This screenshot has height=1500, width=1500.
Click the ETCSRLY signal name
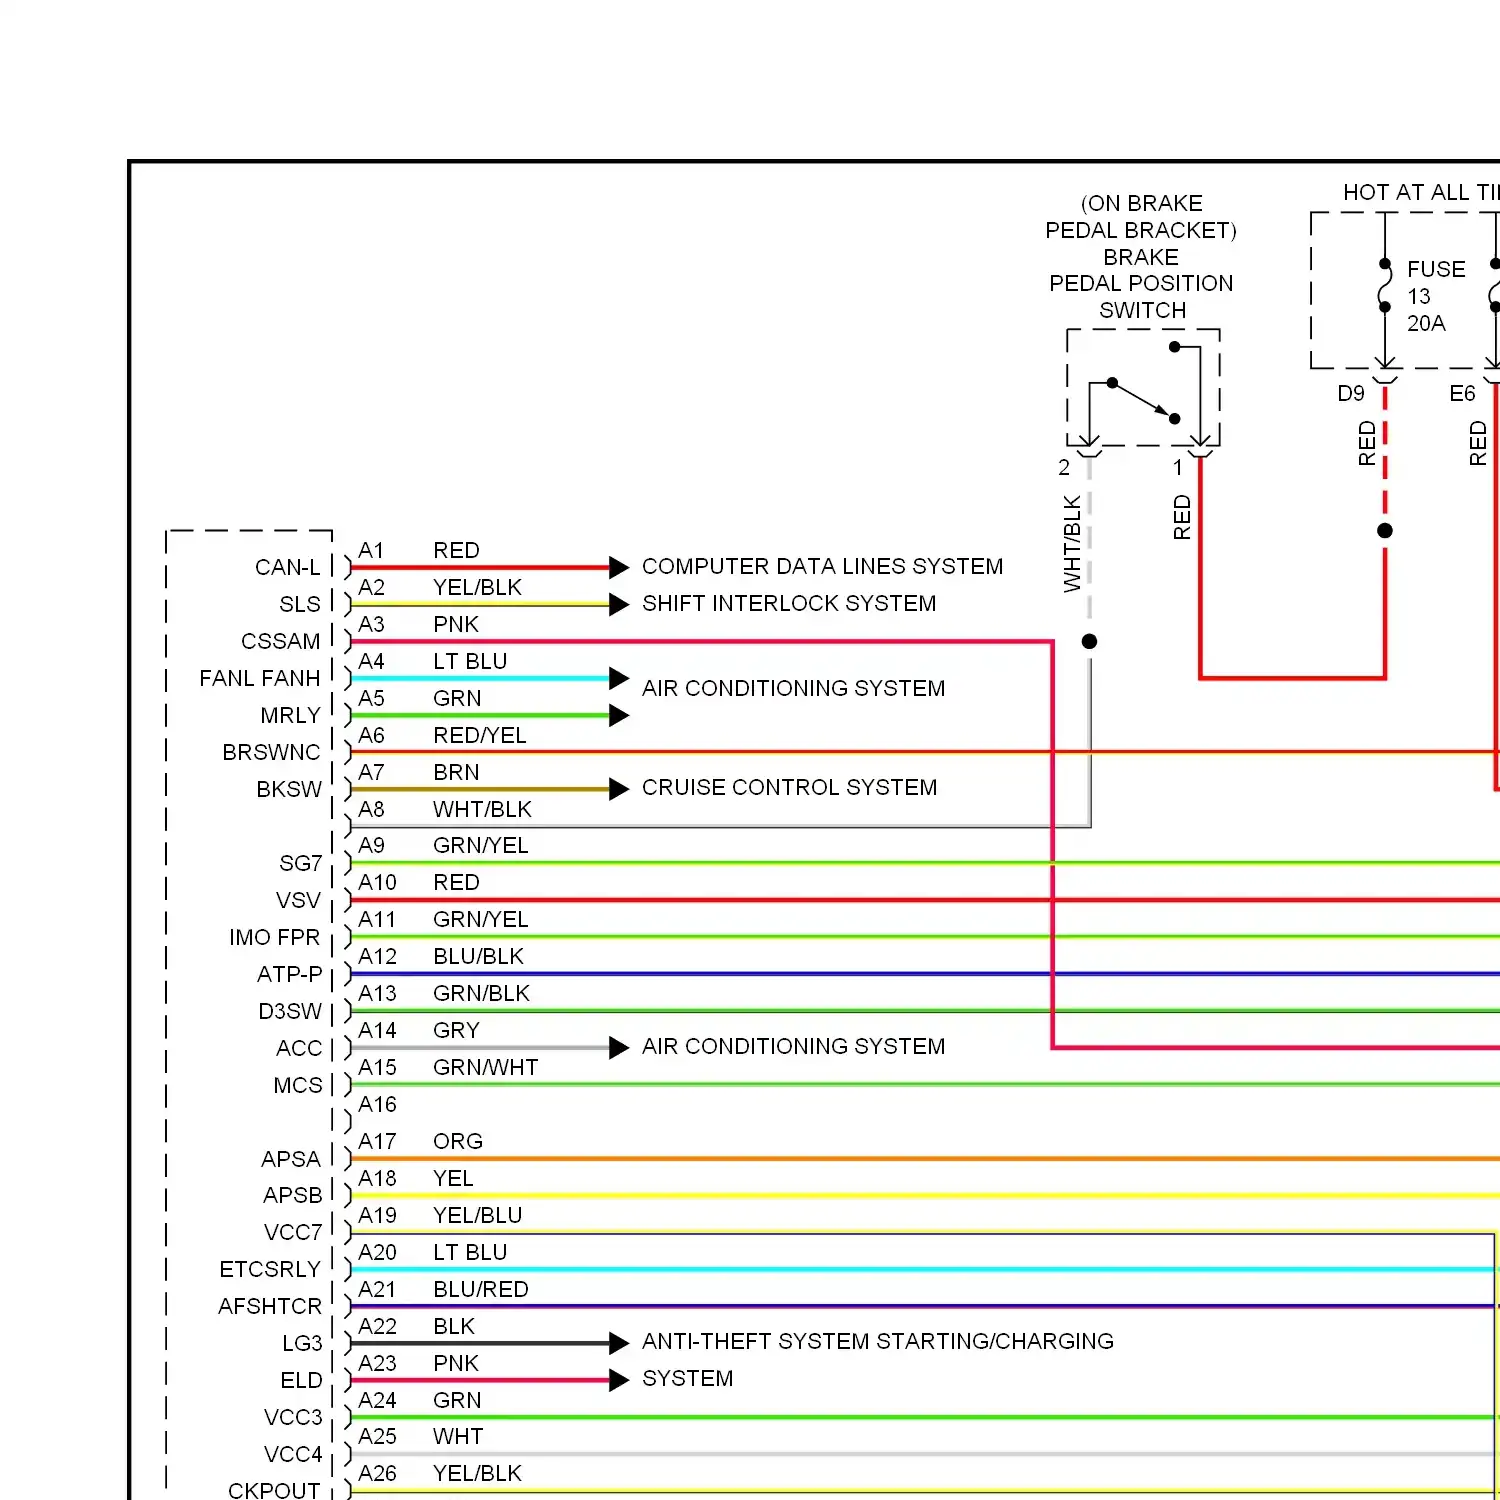pos(270,1270)
